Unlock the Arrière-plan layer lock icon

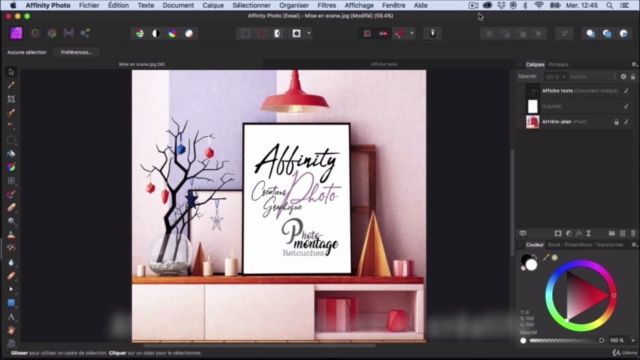[616, 122]
